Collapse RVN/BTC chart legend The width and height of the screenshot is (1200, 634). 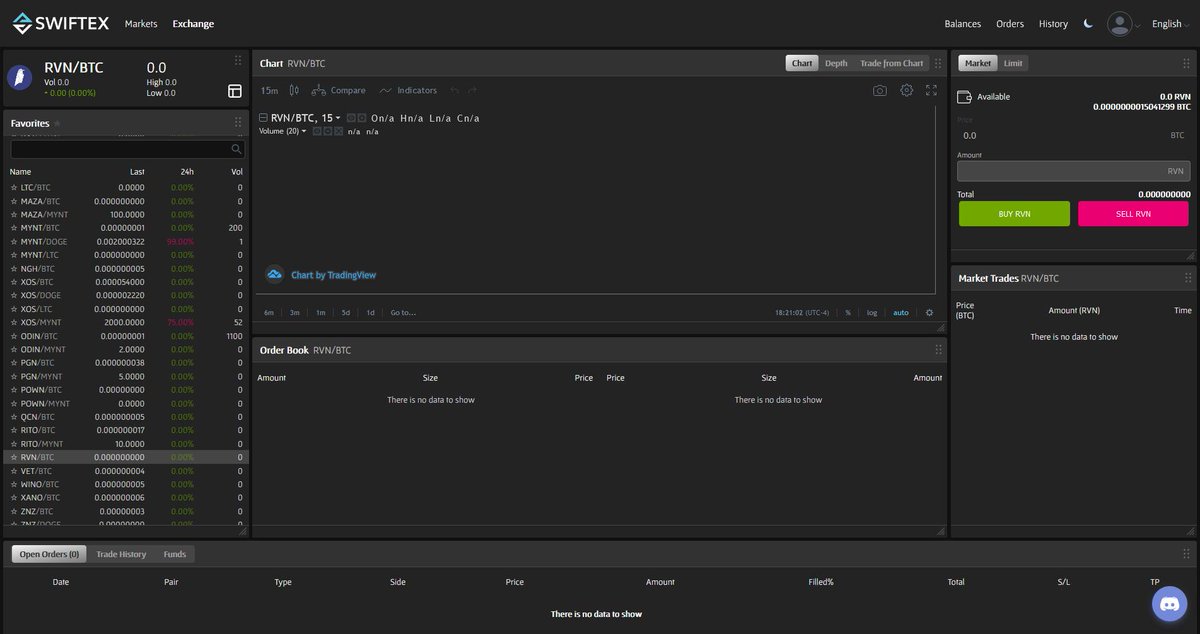click(x=263, y=118)
